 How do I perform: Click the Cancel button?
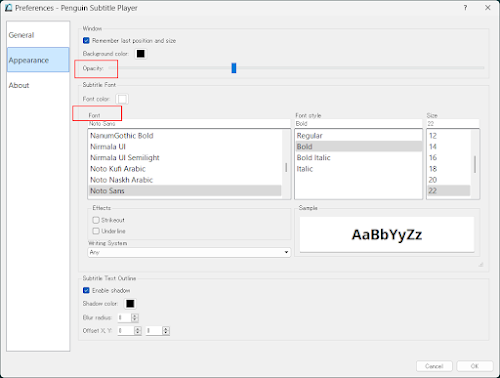coord(434,366)
